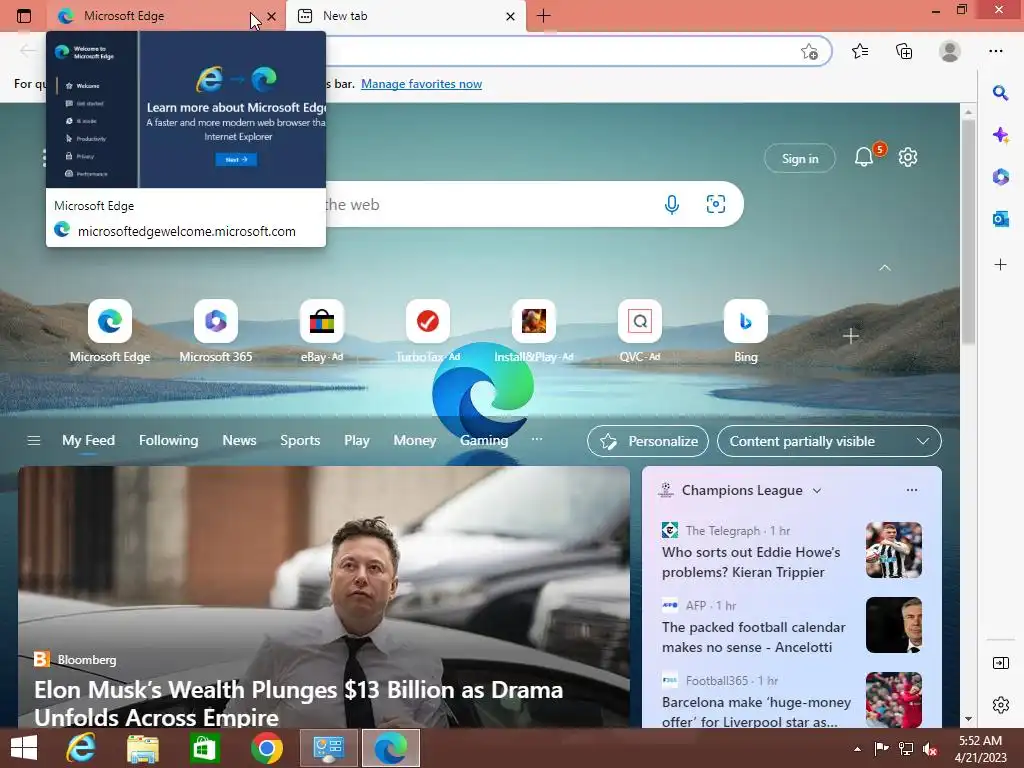The image size is (1024, 768).
Task: Select the Play feed tab
Action: coord(357,441)
